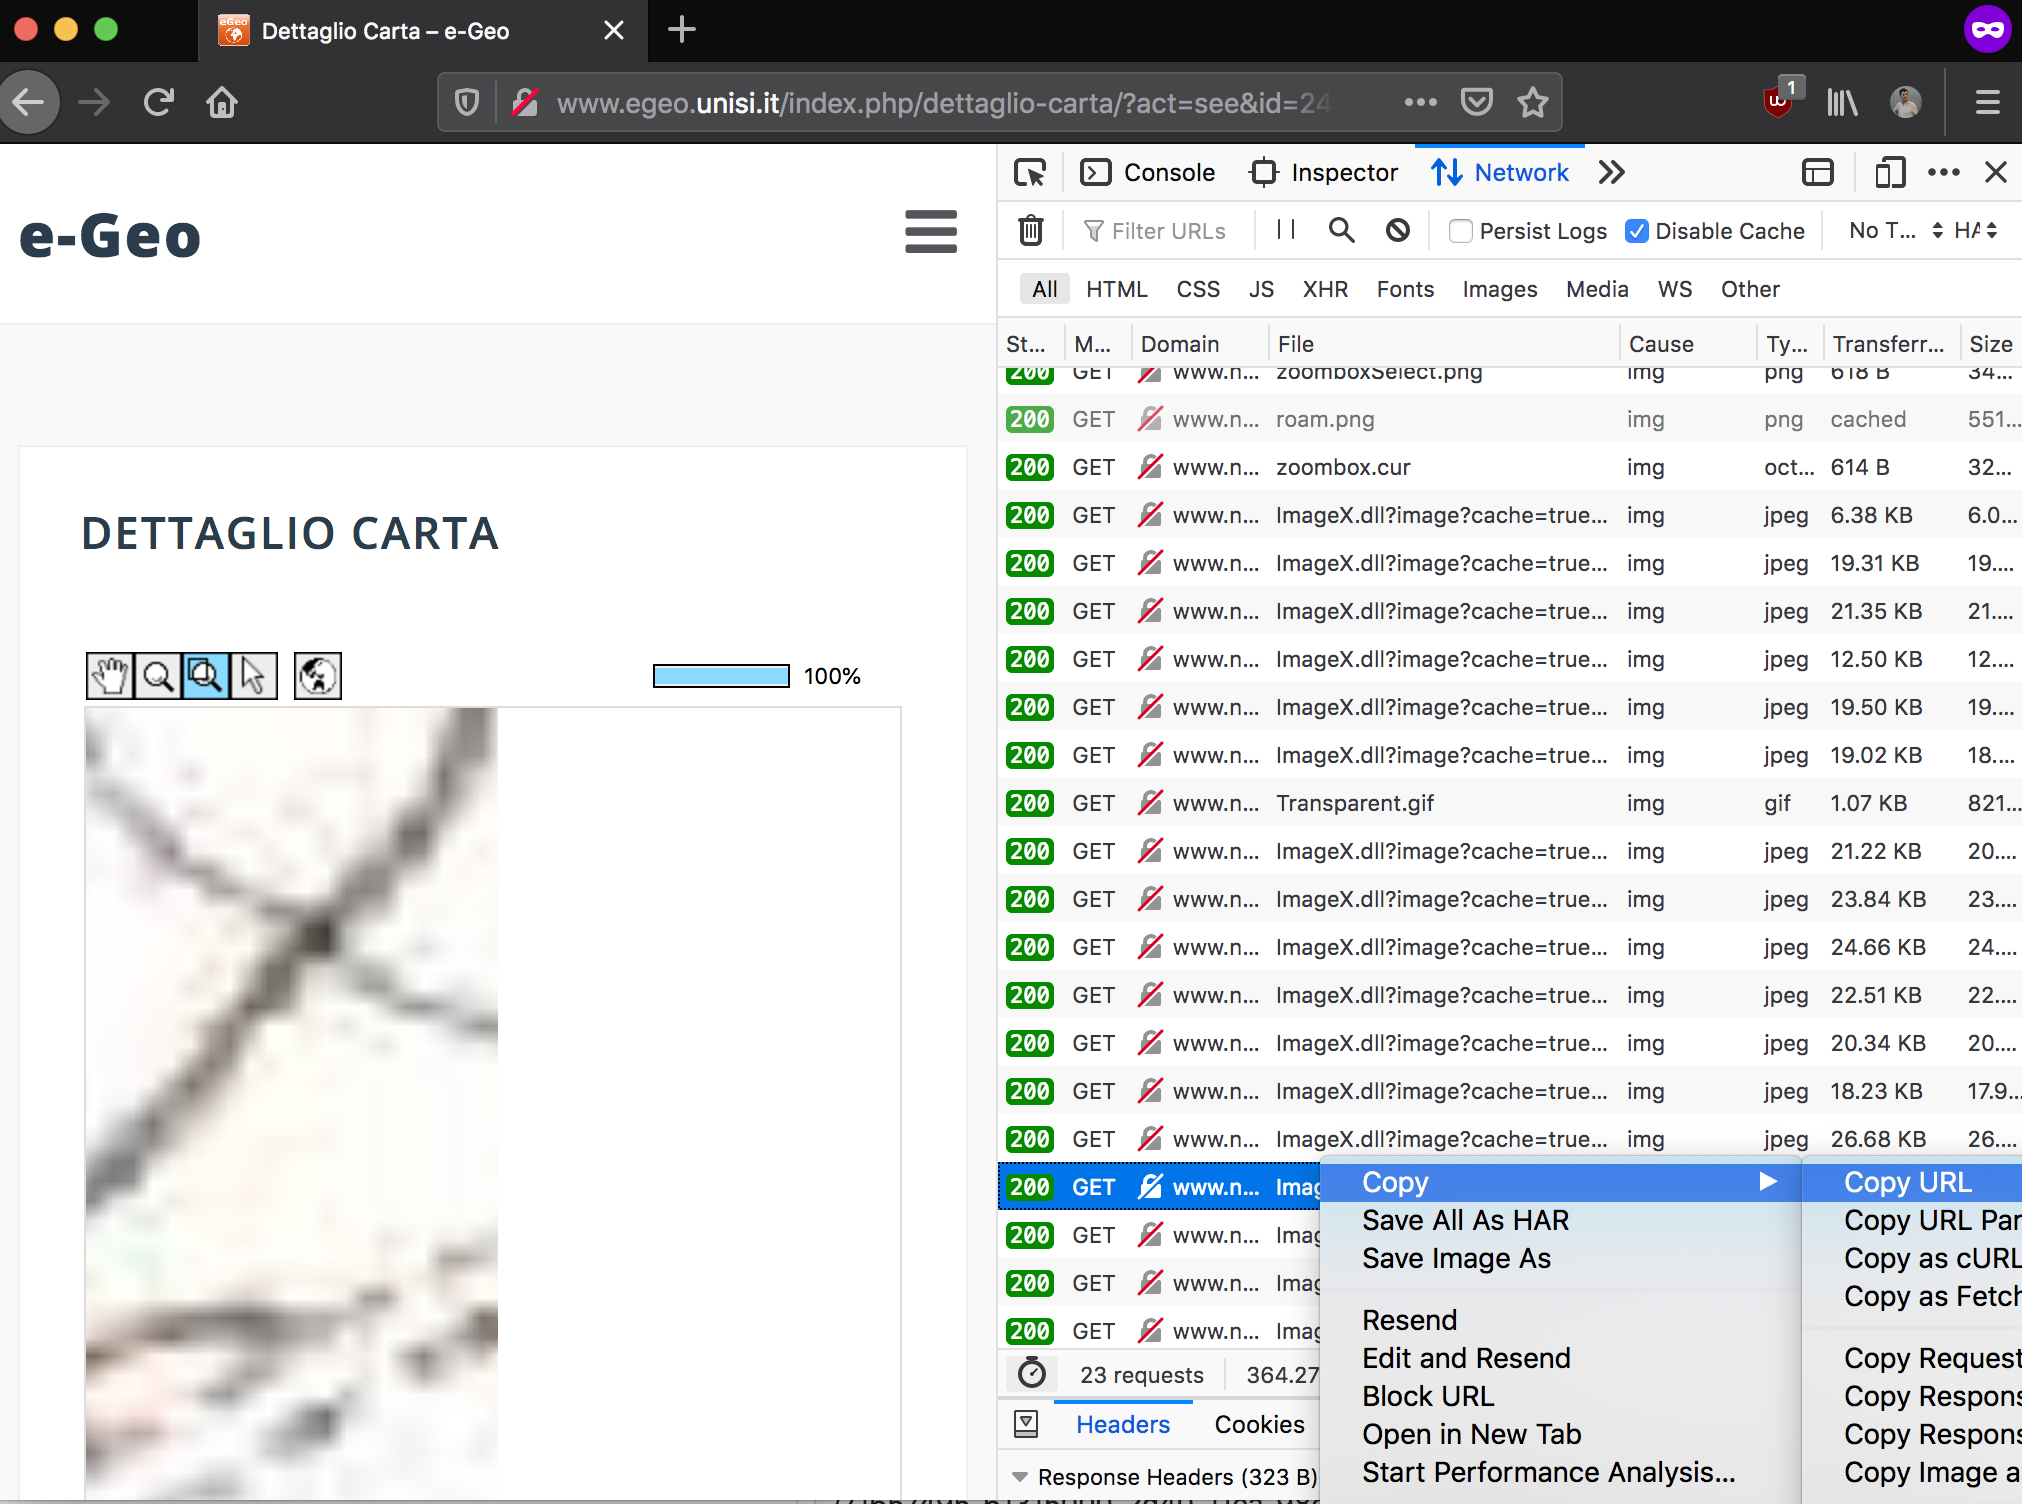Clear network log with trash icon
Screen dimensions: 2022x1504
coord(1031,231)
